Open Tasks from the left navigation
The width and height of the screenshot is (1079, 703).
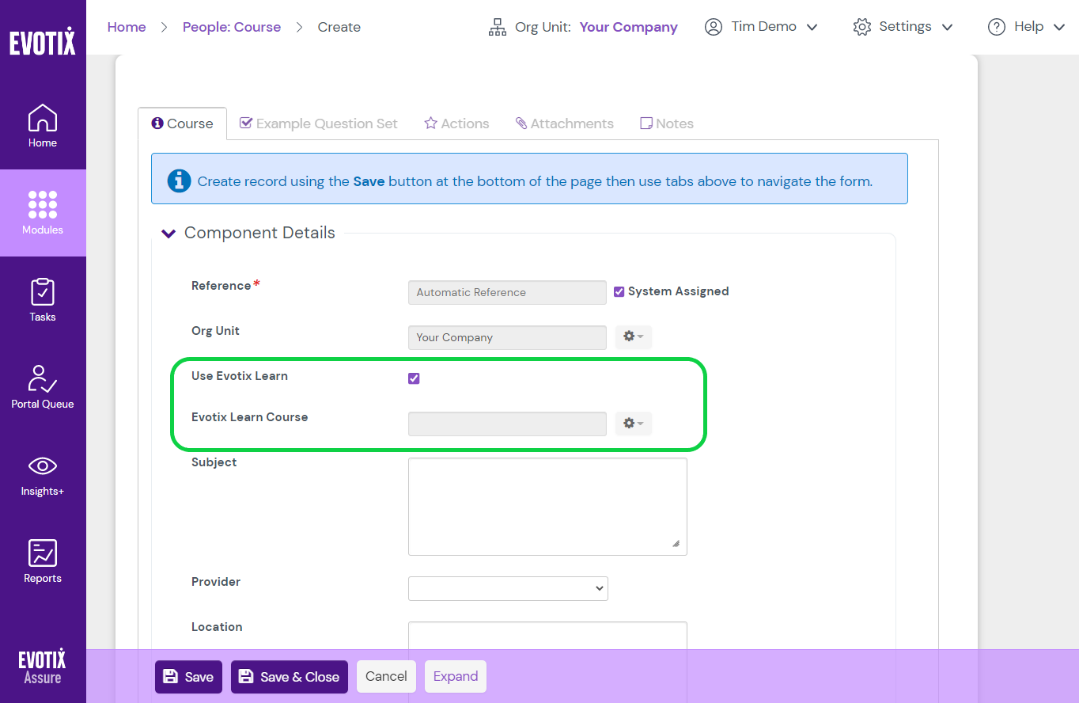click(x=42, y=298)
